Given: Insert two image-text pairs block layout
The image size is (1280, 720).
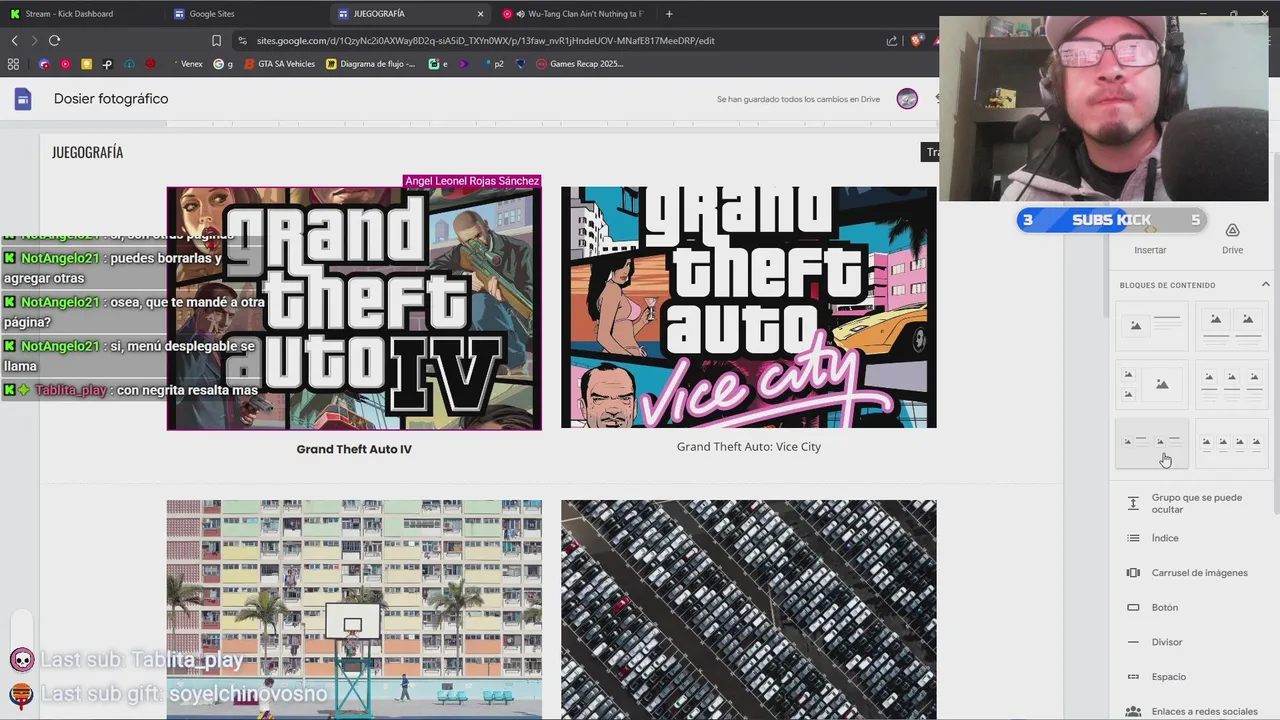Looking at the screenshot, I should 1152,442.
